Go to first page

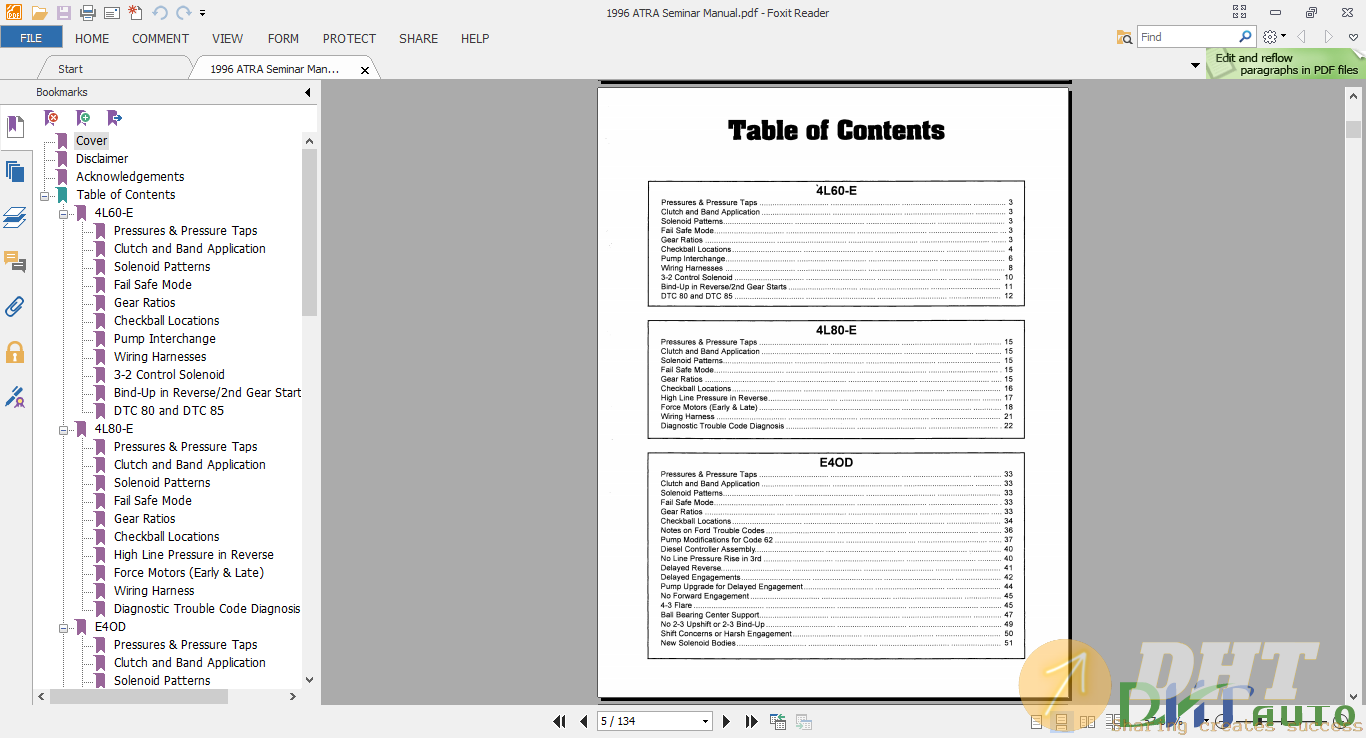click(560, 721)
